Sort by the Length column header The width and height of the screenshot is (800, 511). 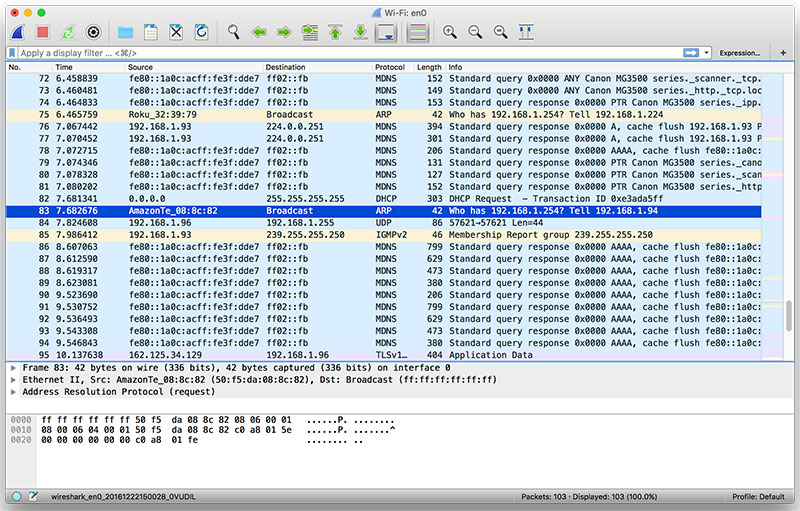pyautogui.click(x=430, y=67)
